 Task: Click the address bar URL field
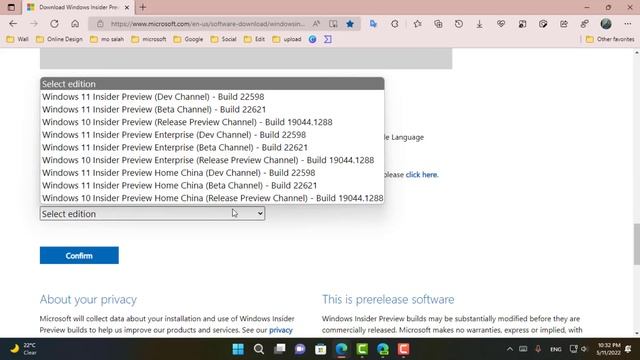point(207,24)
